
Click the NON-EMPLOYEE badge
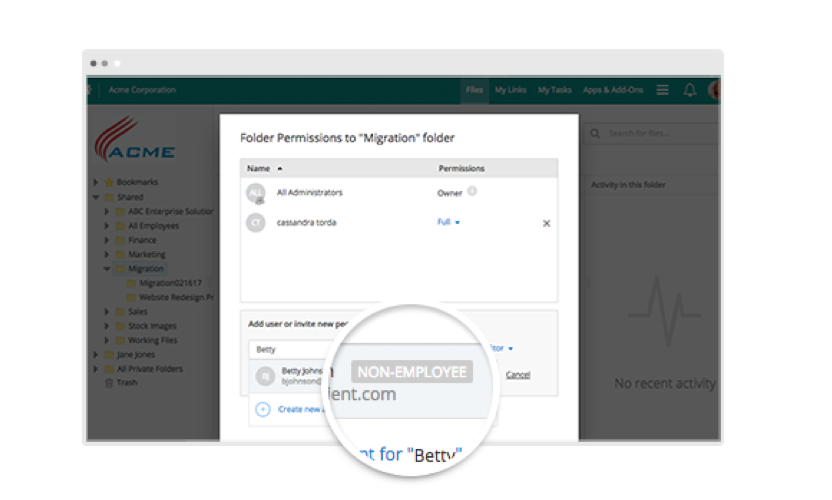tap(412, 372)
